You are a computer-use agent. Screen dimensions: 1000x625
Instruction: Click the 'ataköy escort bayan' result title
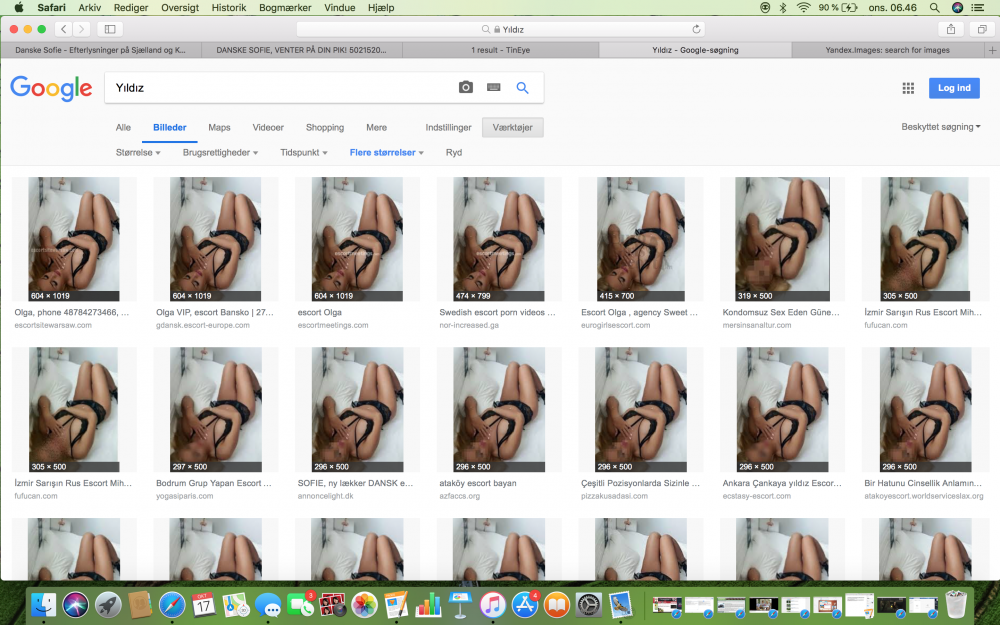[x=478, y=483]
